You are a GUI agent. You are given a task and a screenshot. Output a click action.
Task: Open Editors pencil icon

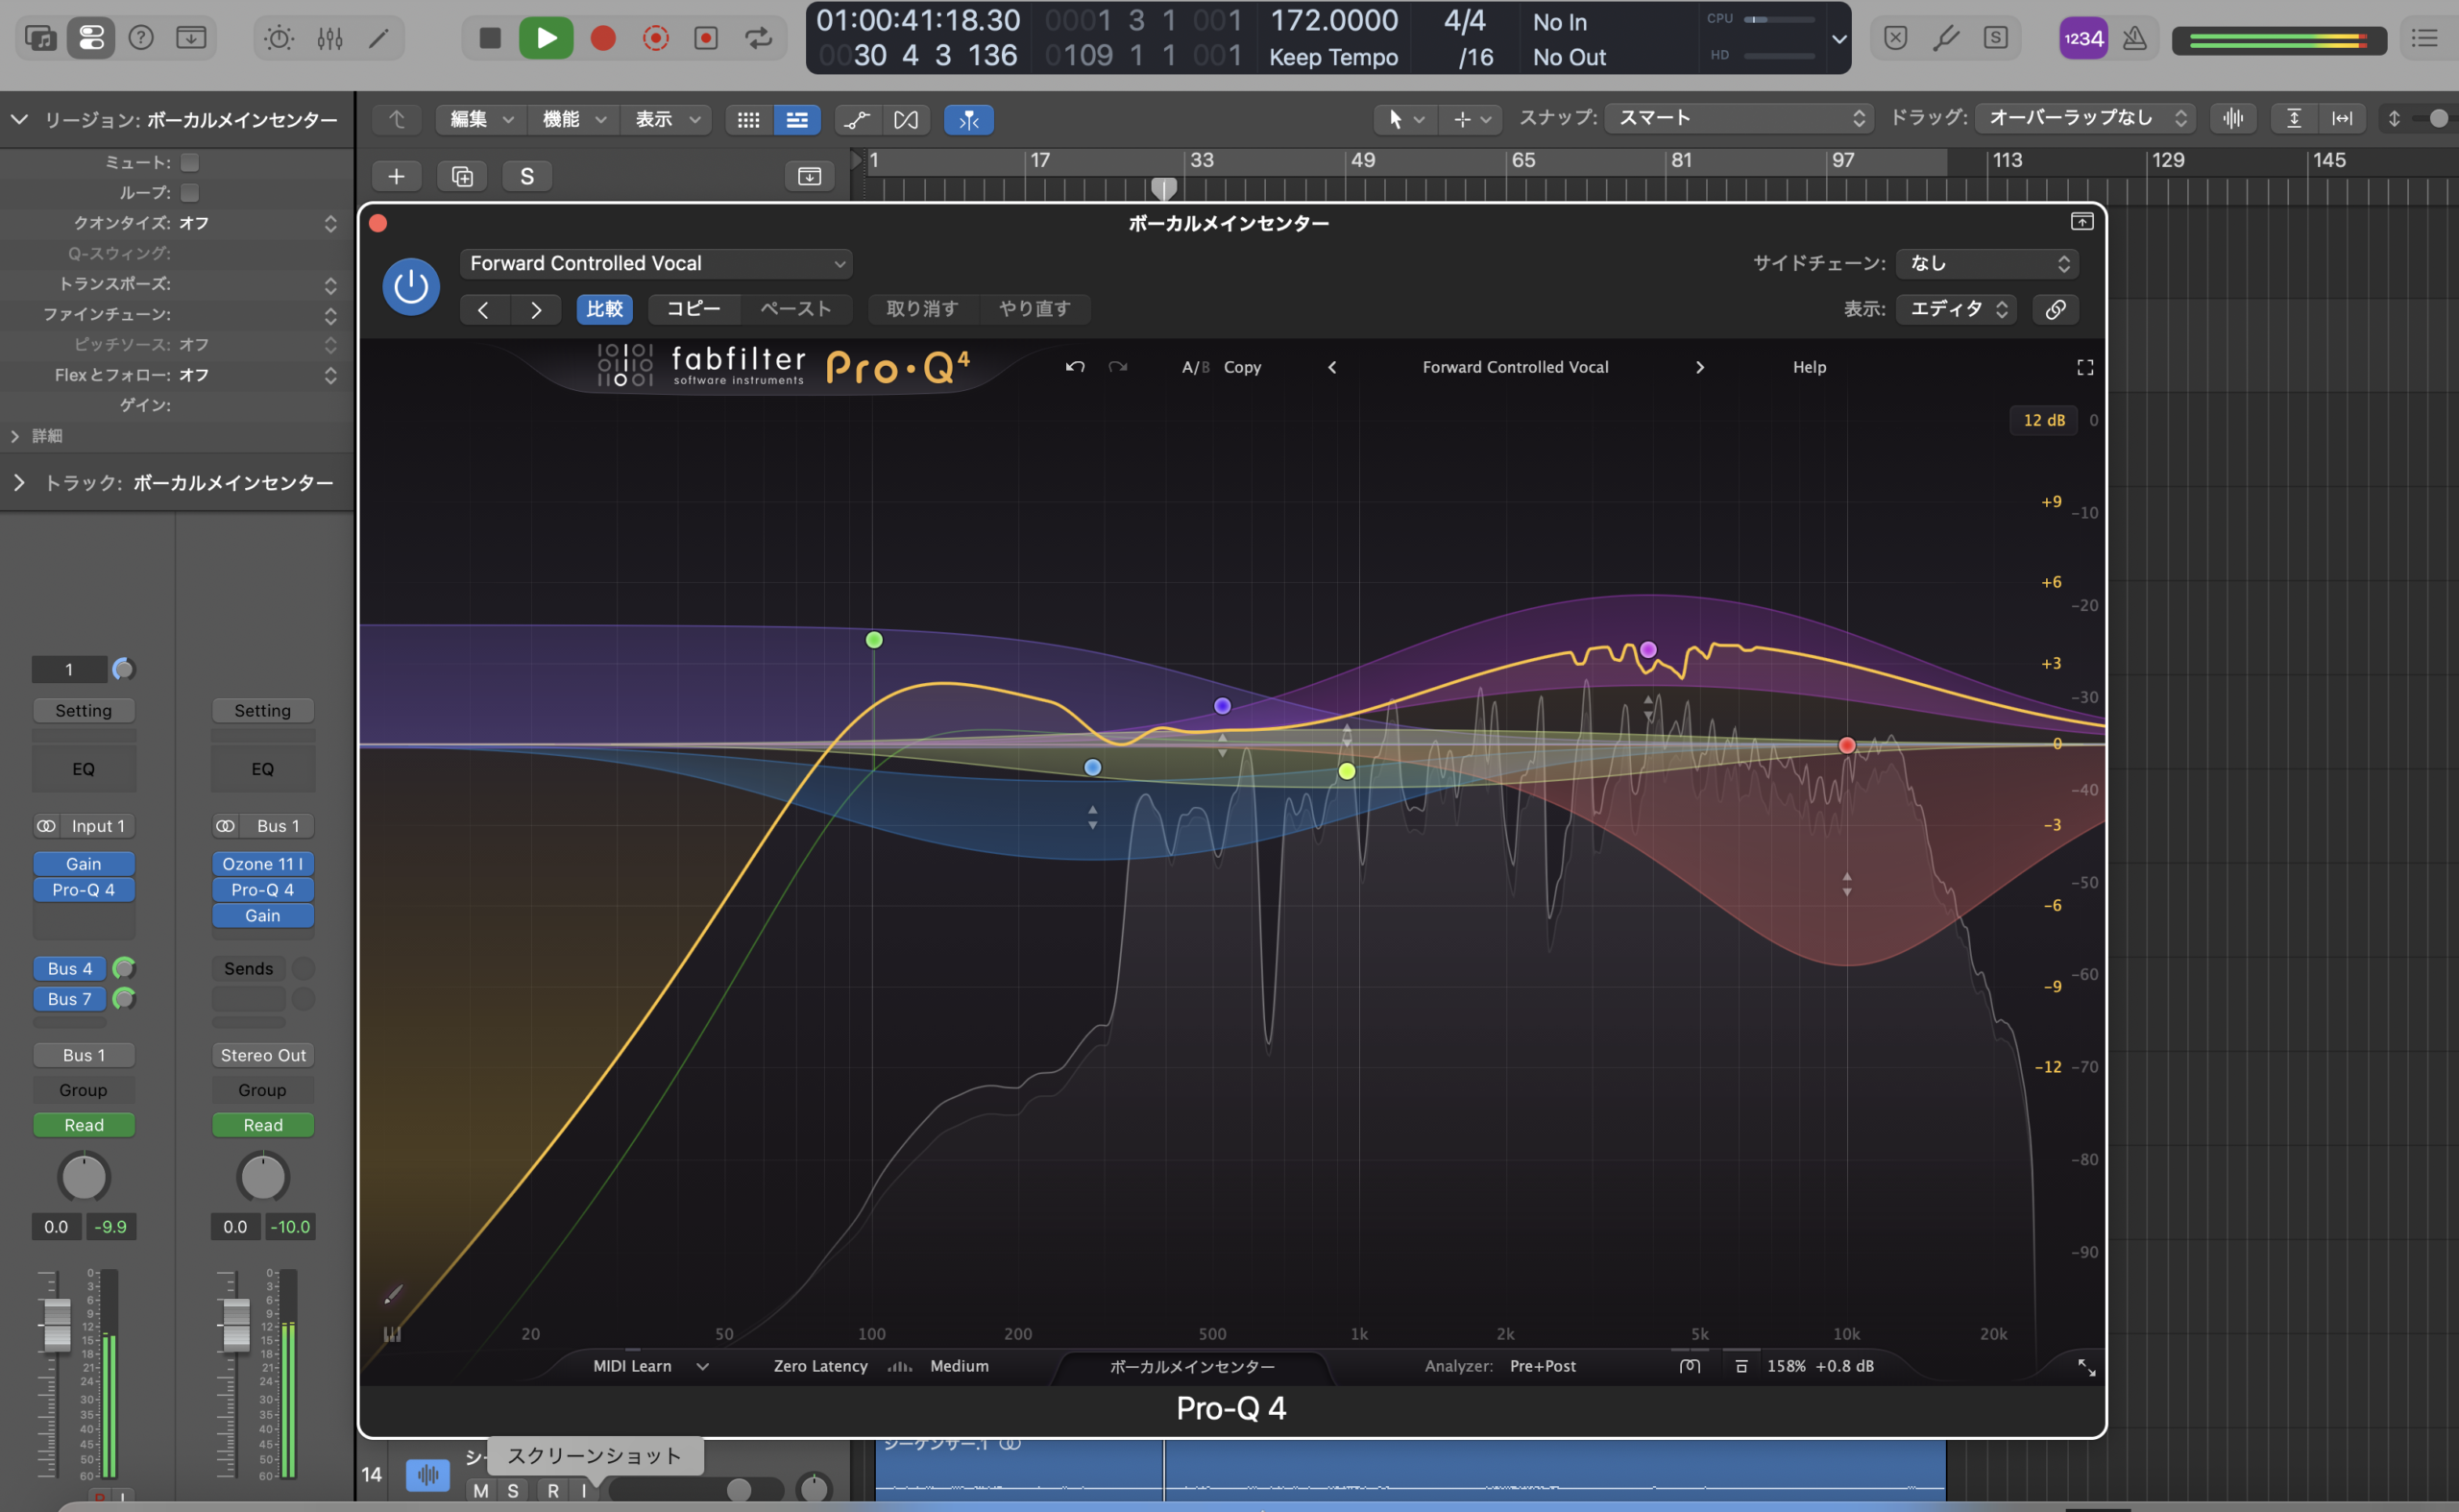coord(379,38)
